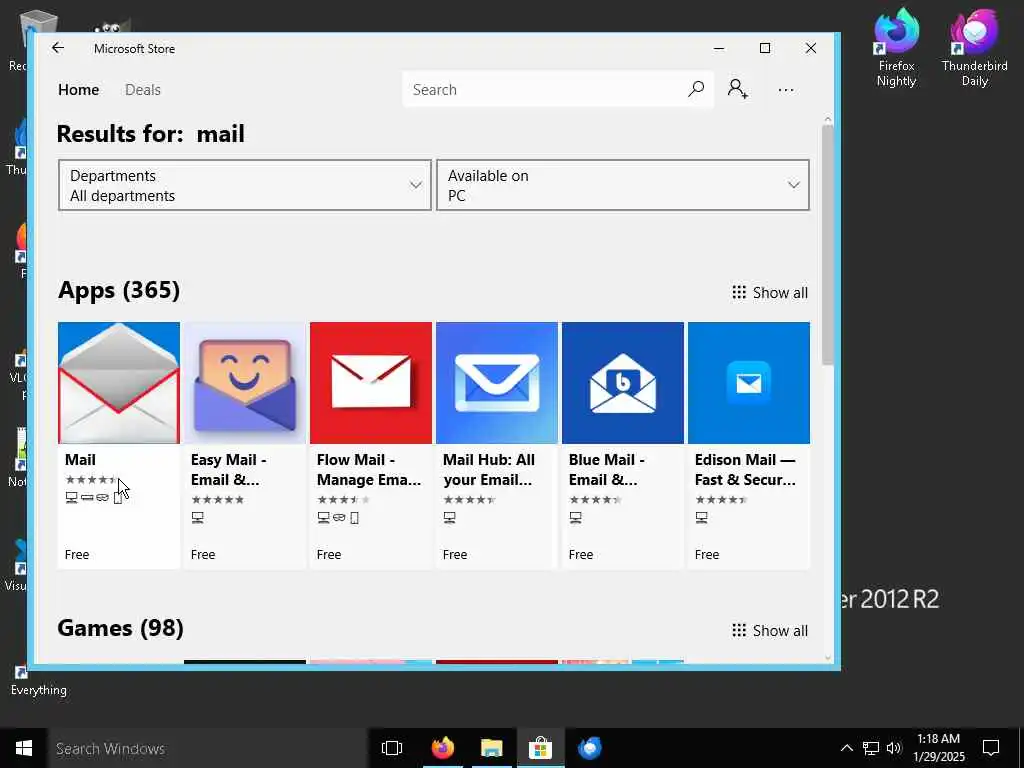Open the Everything desktop shortcut

39,679
